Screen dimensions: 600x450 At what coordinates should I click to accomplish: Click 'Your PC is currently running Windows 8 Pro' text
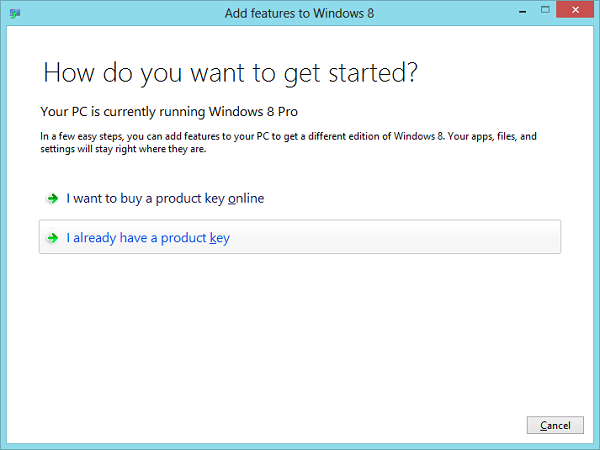tap(168, 112)
